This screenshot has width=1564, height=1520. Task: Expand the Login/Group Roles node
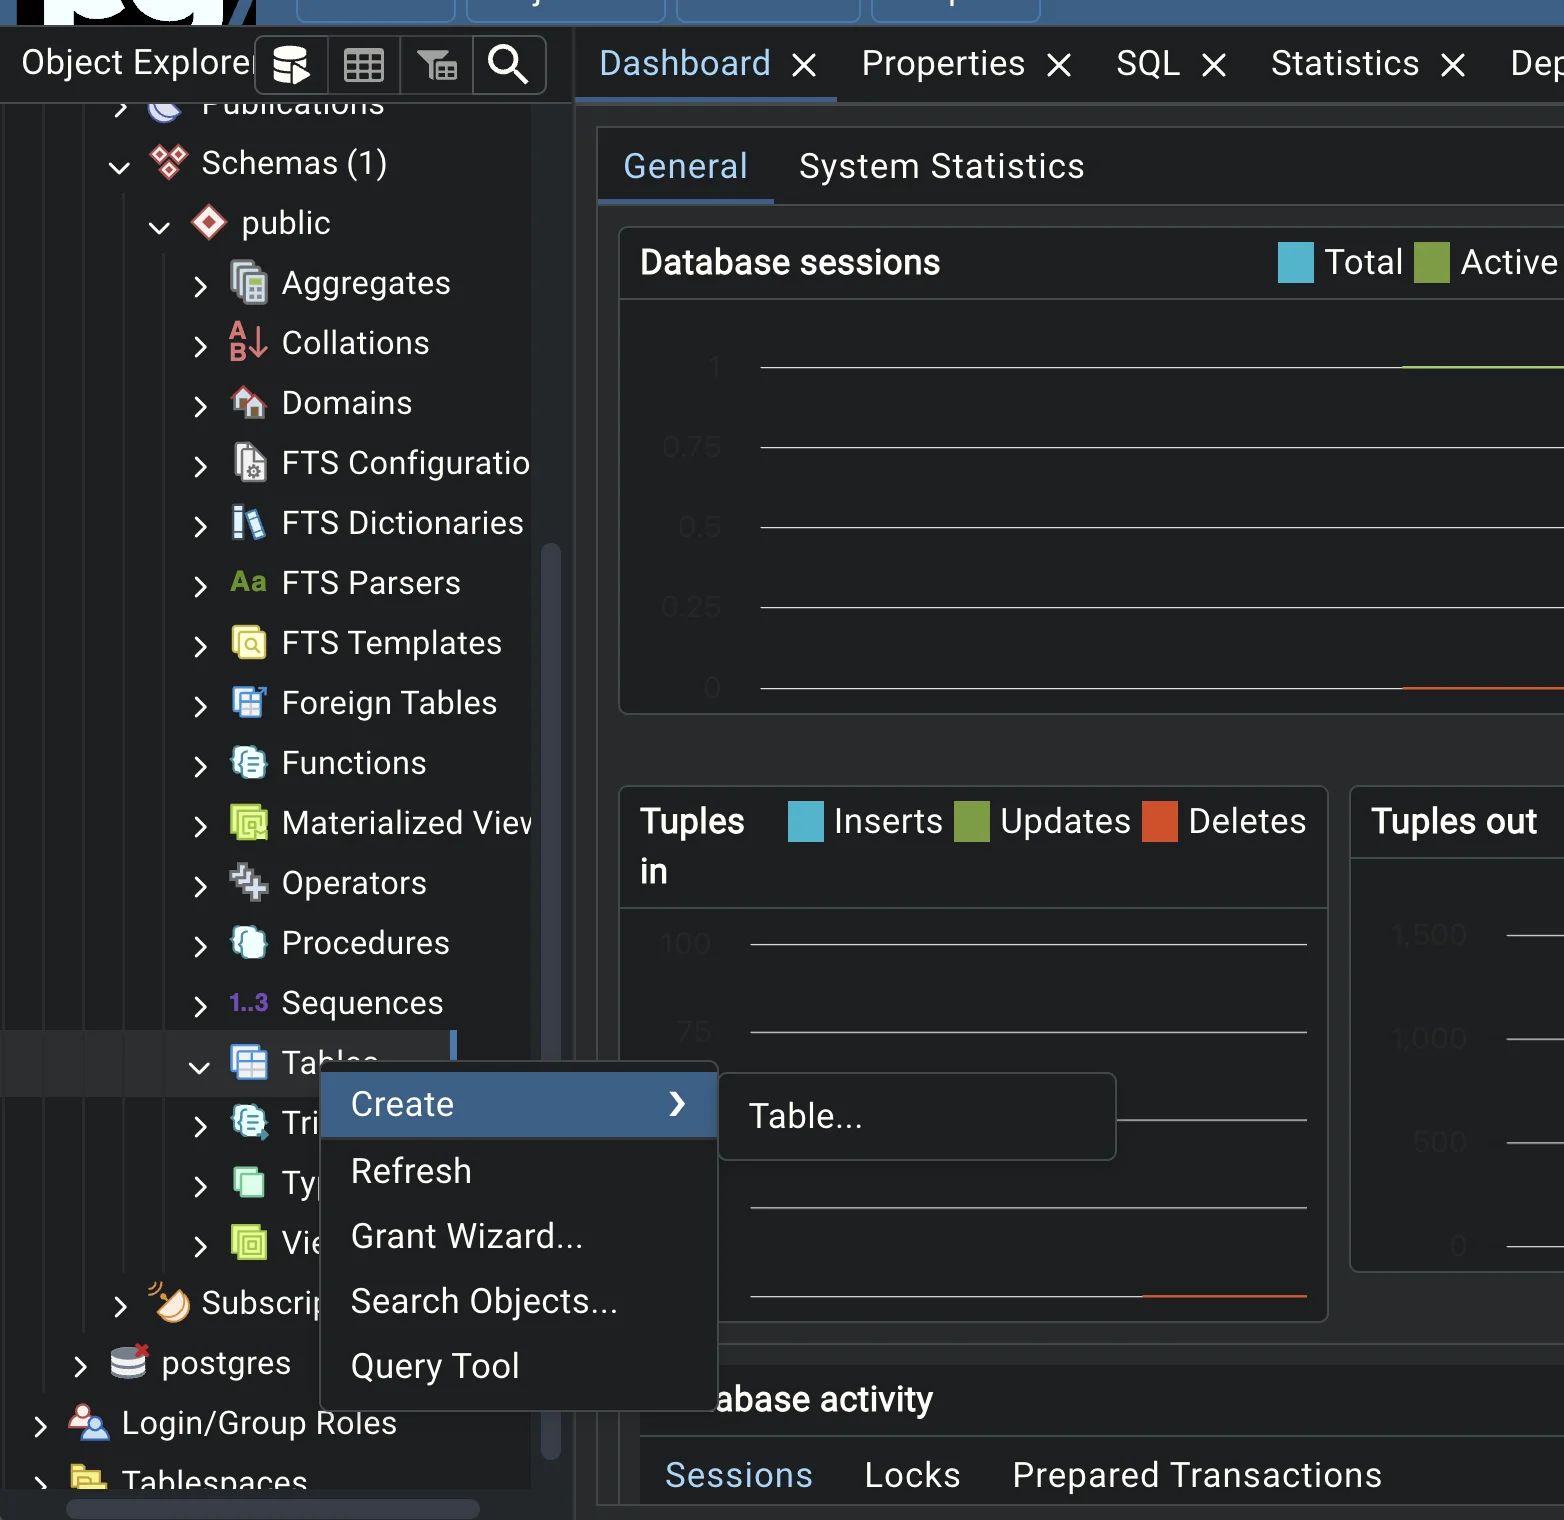[40, 1426]
